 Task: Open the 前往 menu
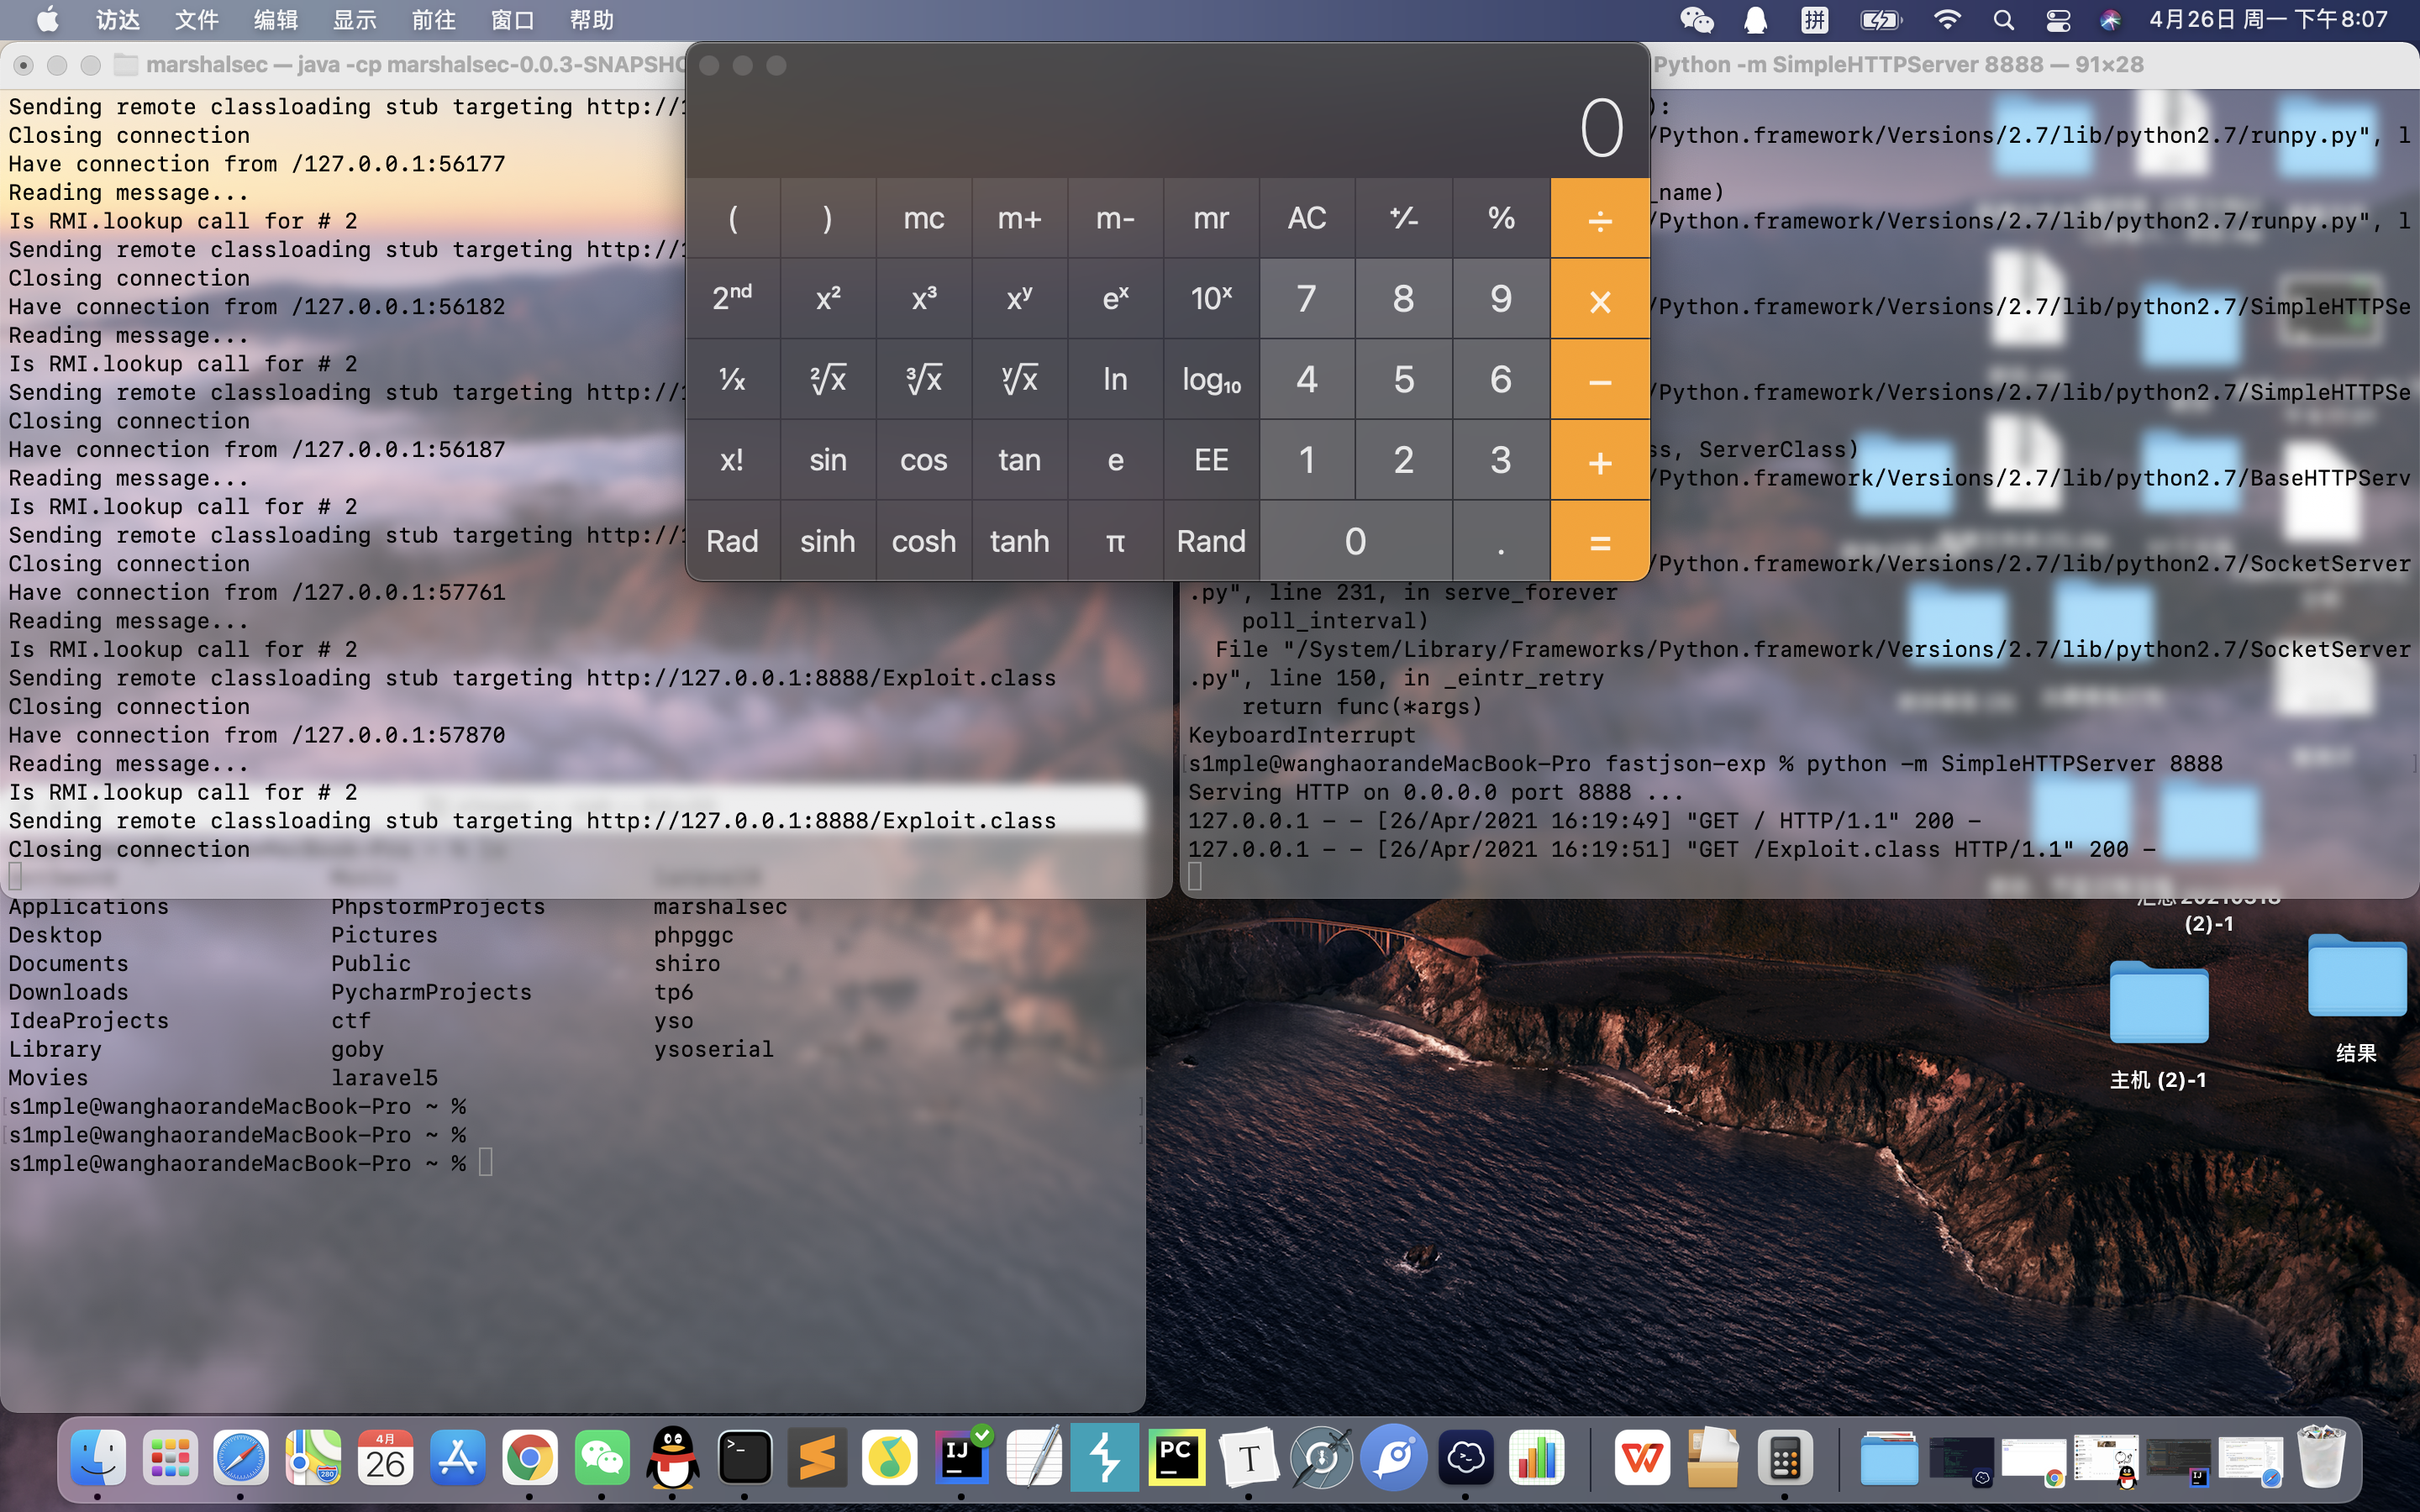click(x=434, y=20)
